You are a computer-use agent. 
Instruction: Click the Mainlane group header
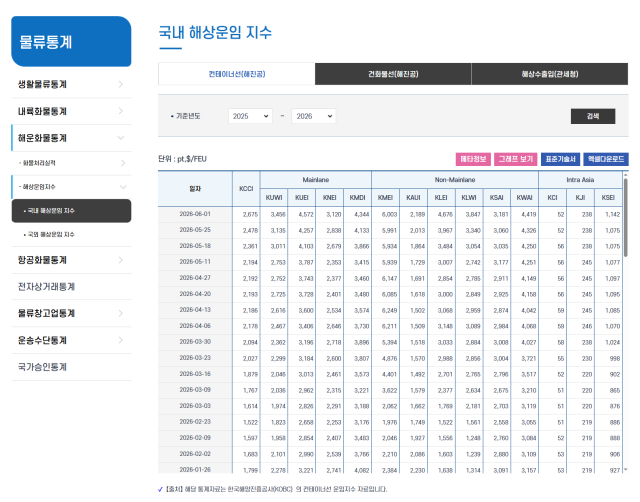316,180
